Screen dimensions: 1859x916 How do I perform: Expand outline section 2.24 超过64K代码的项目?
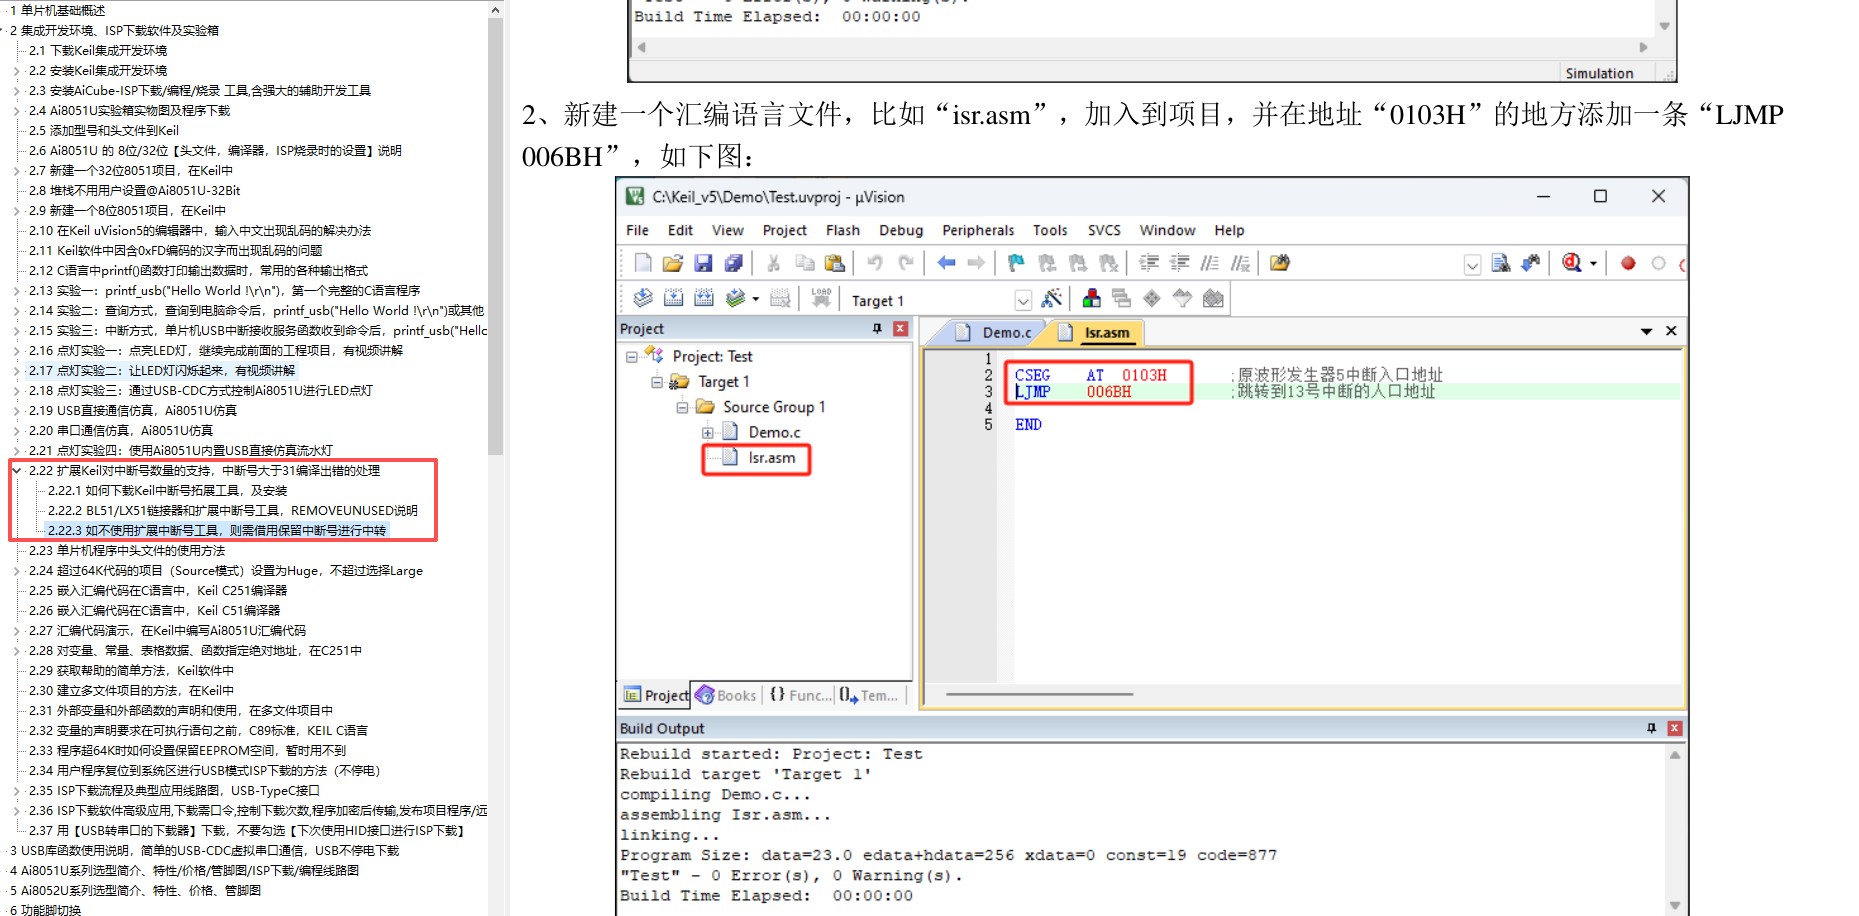click(17, 570)
